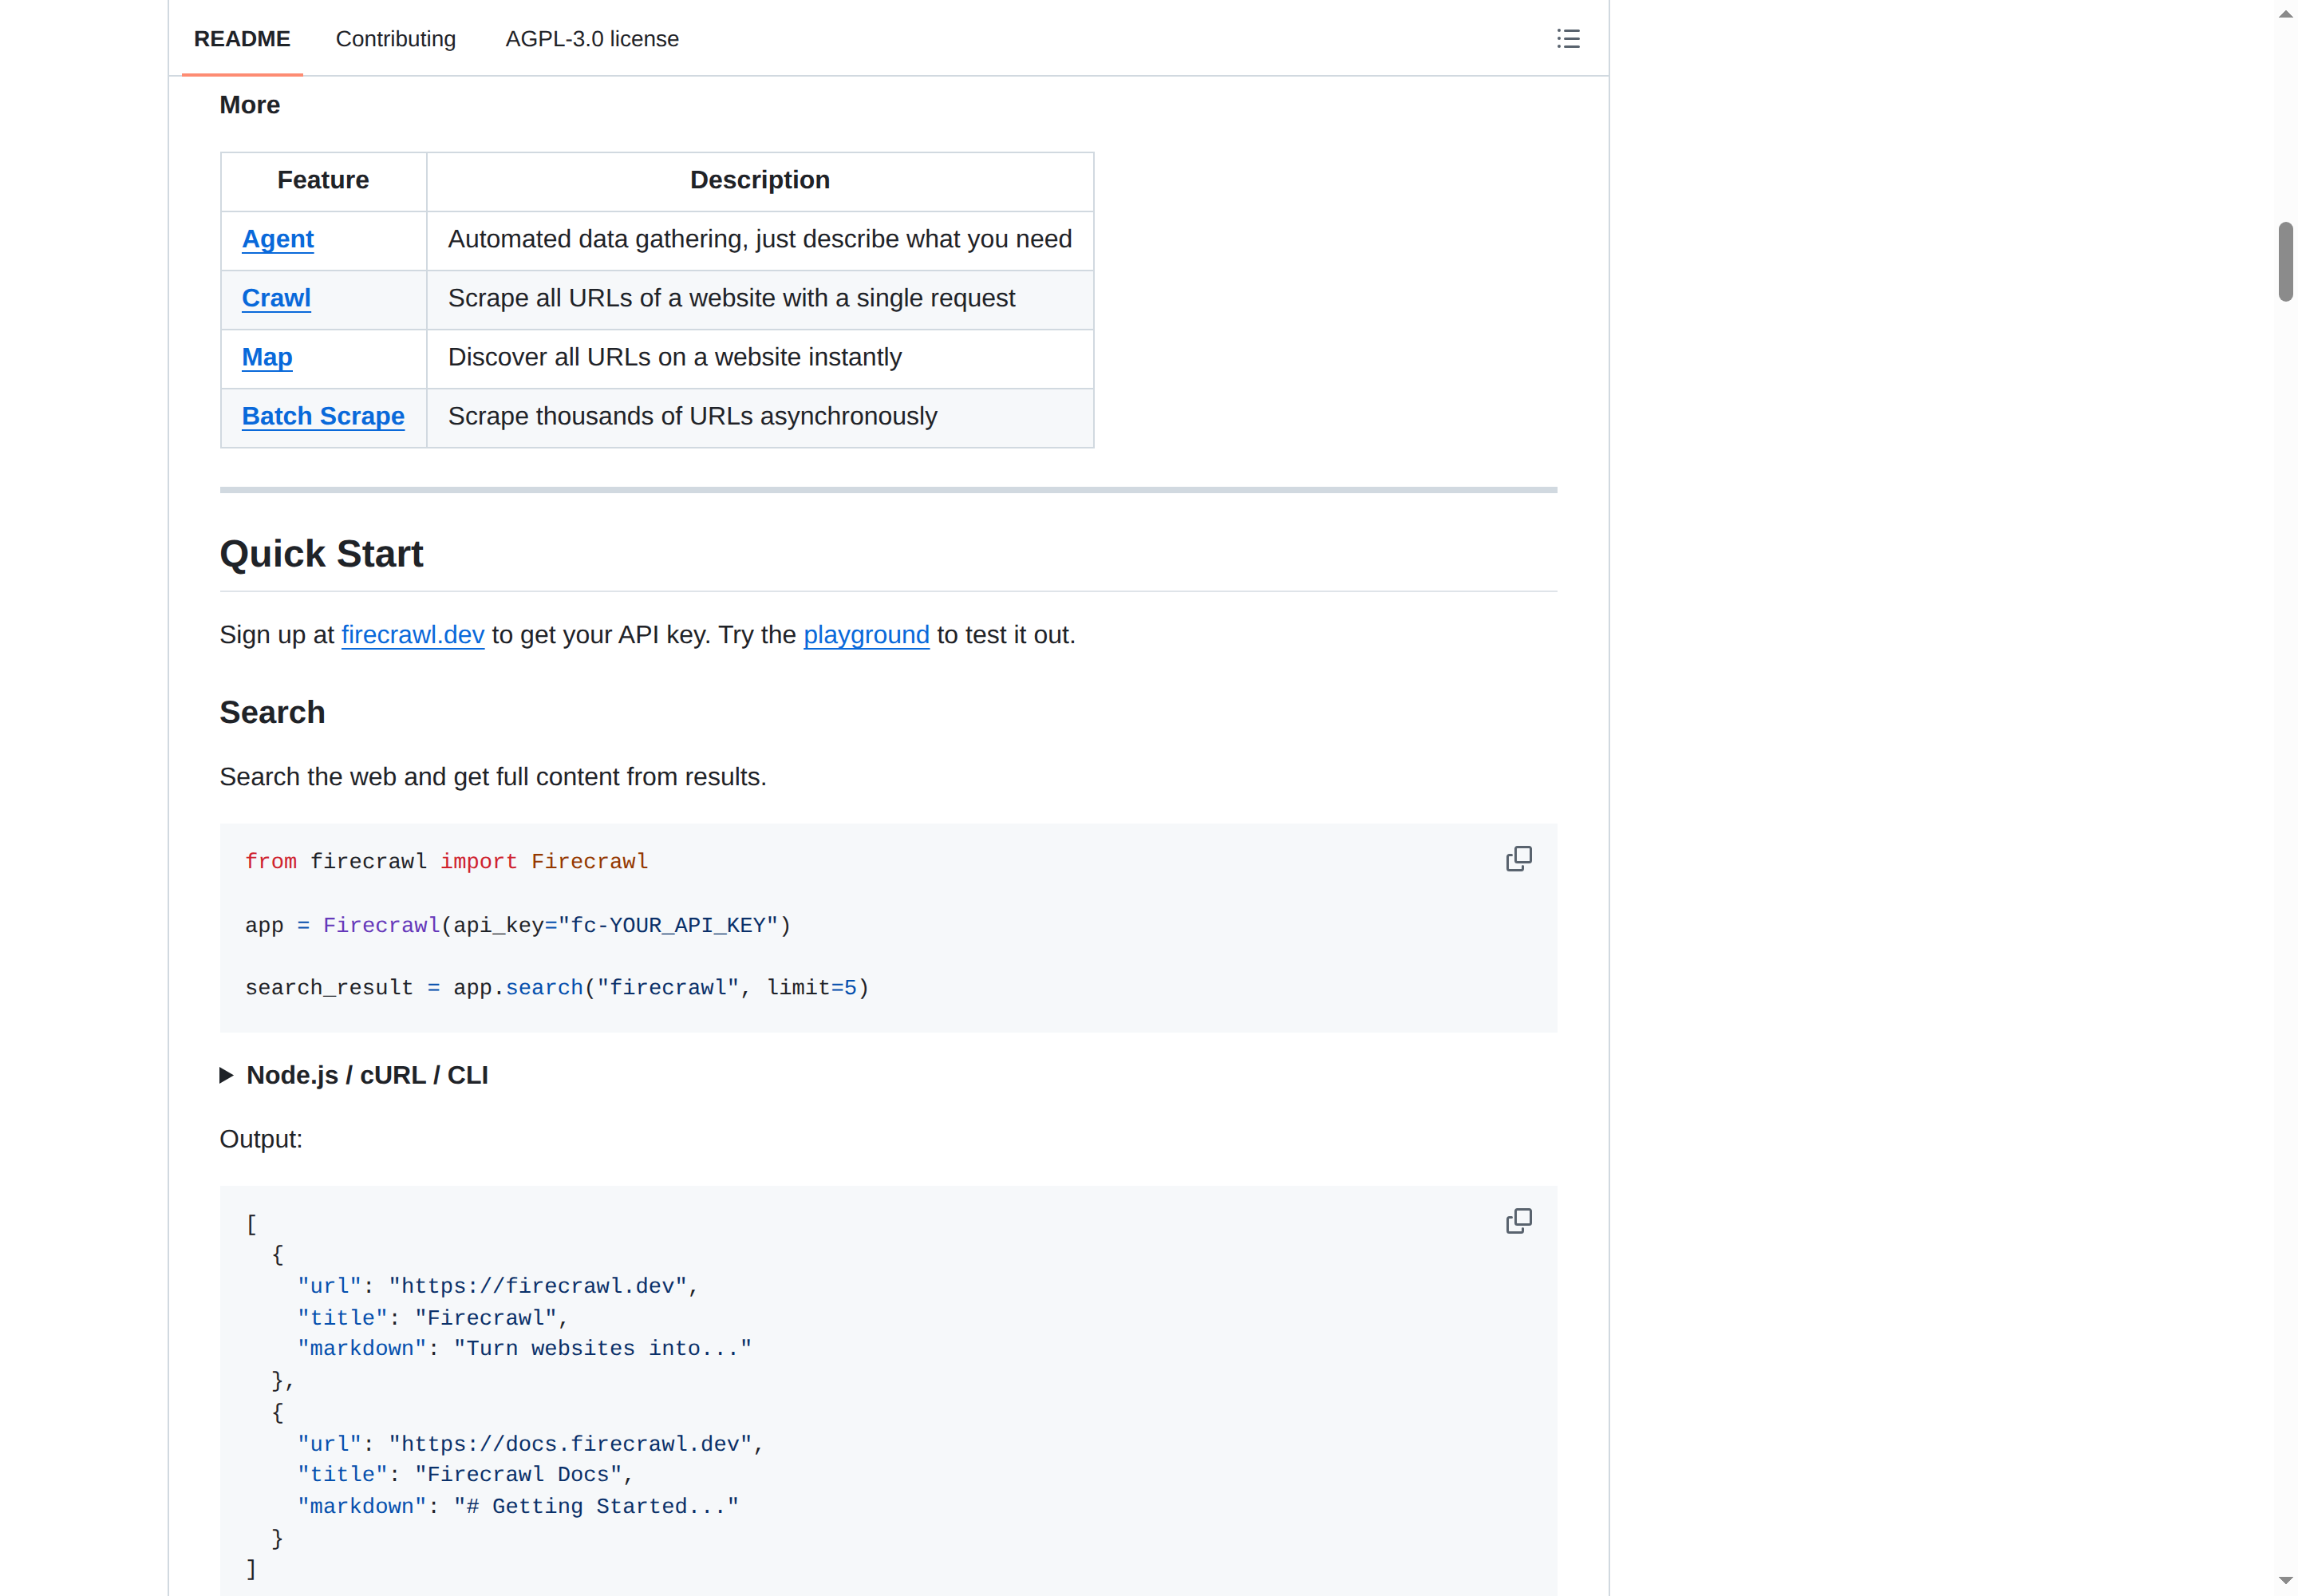The width and height of the screenshot is (2298, 1596).
Task: Copy the JSON output code block
Action: coord(1518,1221)
